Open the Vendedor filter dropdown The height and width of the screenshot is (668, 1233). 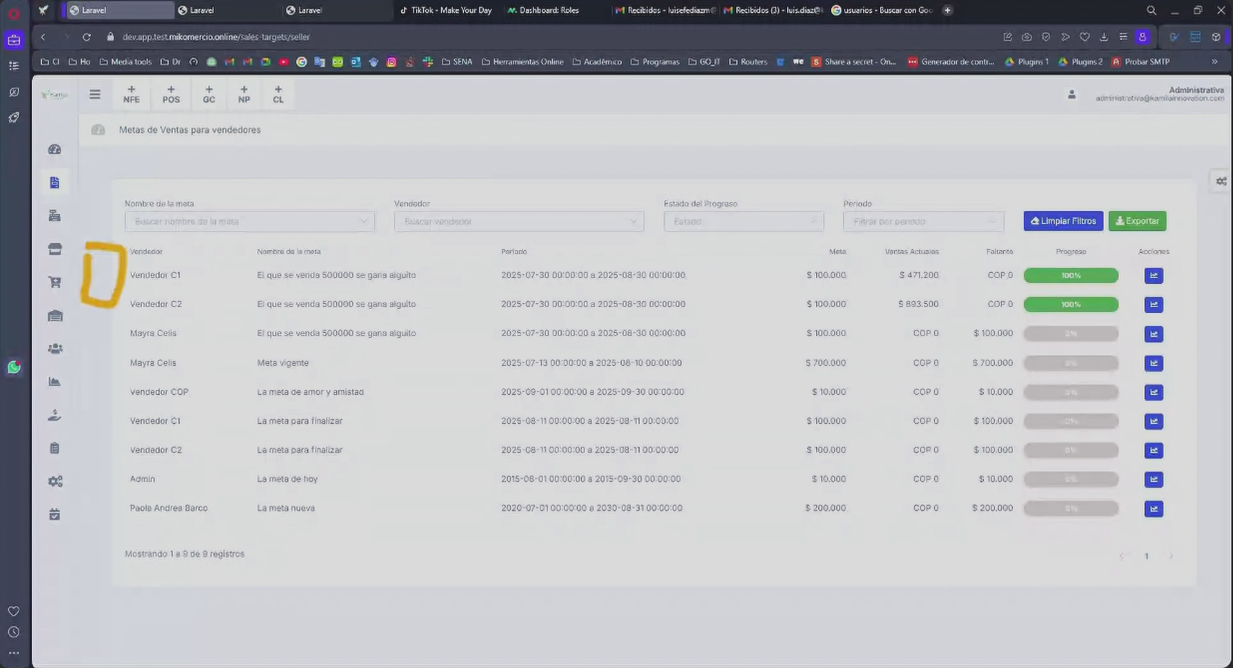pyautogui.click(x=518, y=221)
